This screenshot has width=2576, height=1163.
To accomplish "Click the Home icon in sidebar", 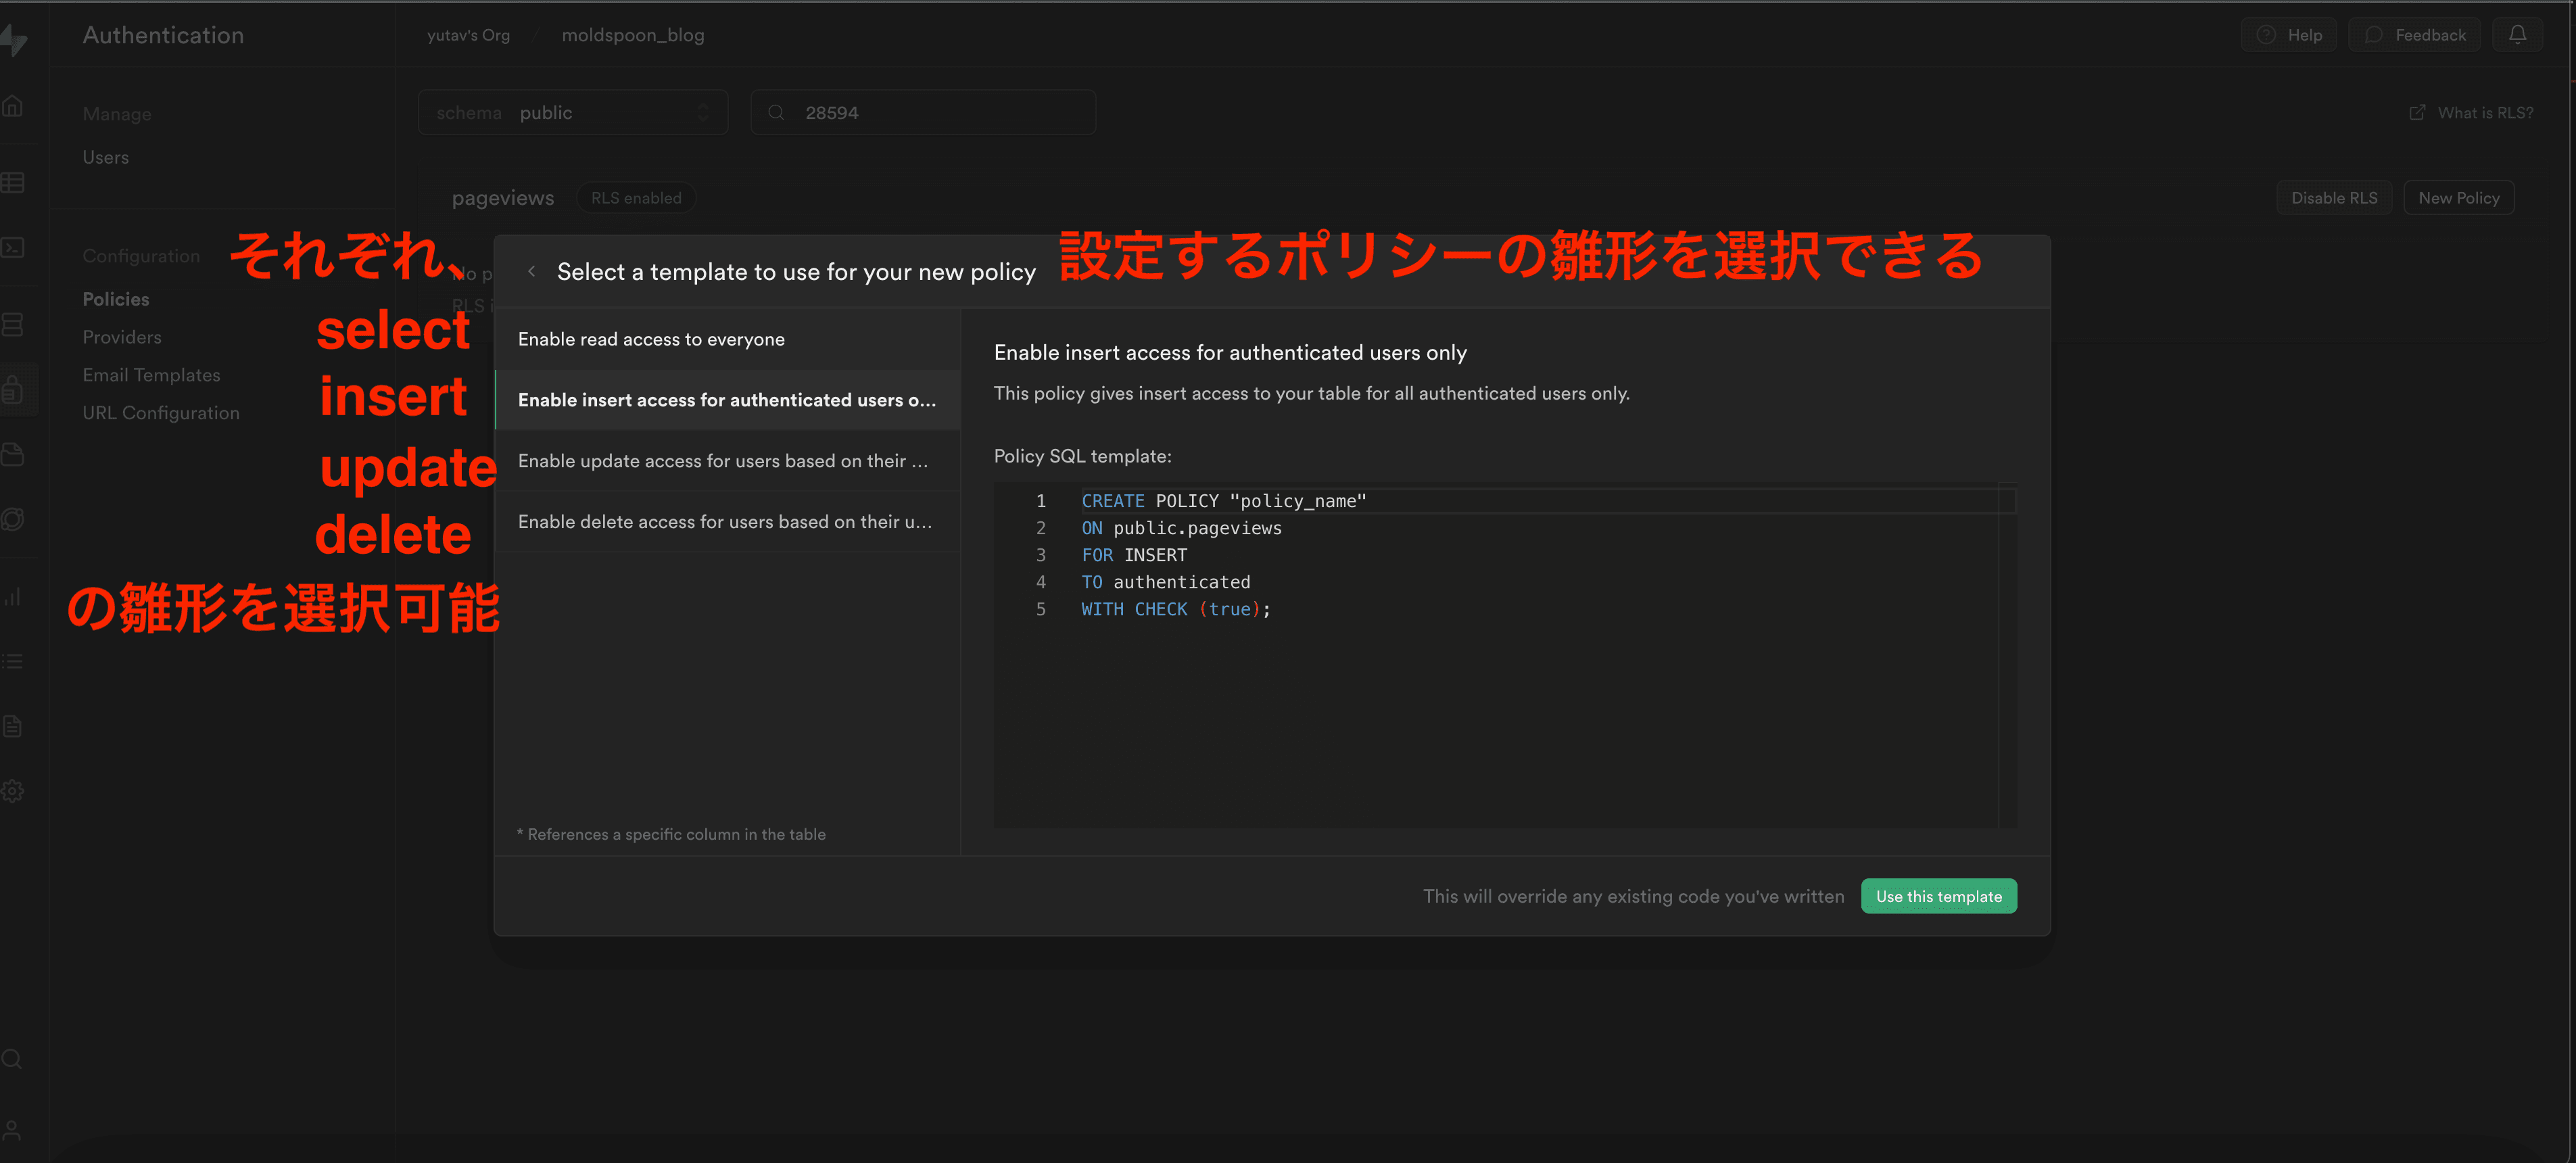I will [12, 106].
